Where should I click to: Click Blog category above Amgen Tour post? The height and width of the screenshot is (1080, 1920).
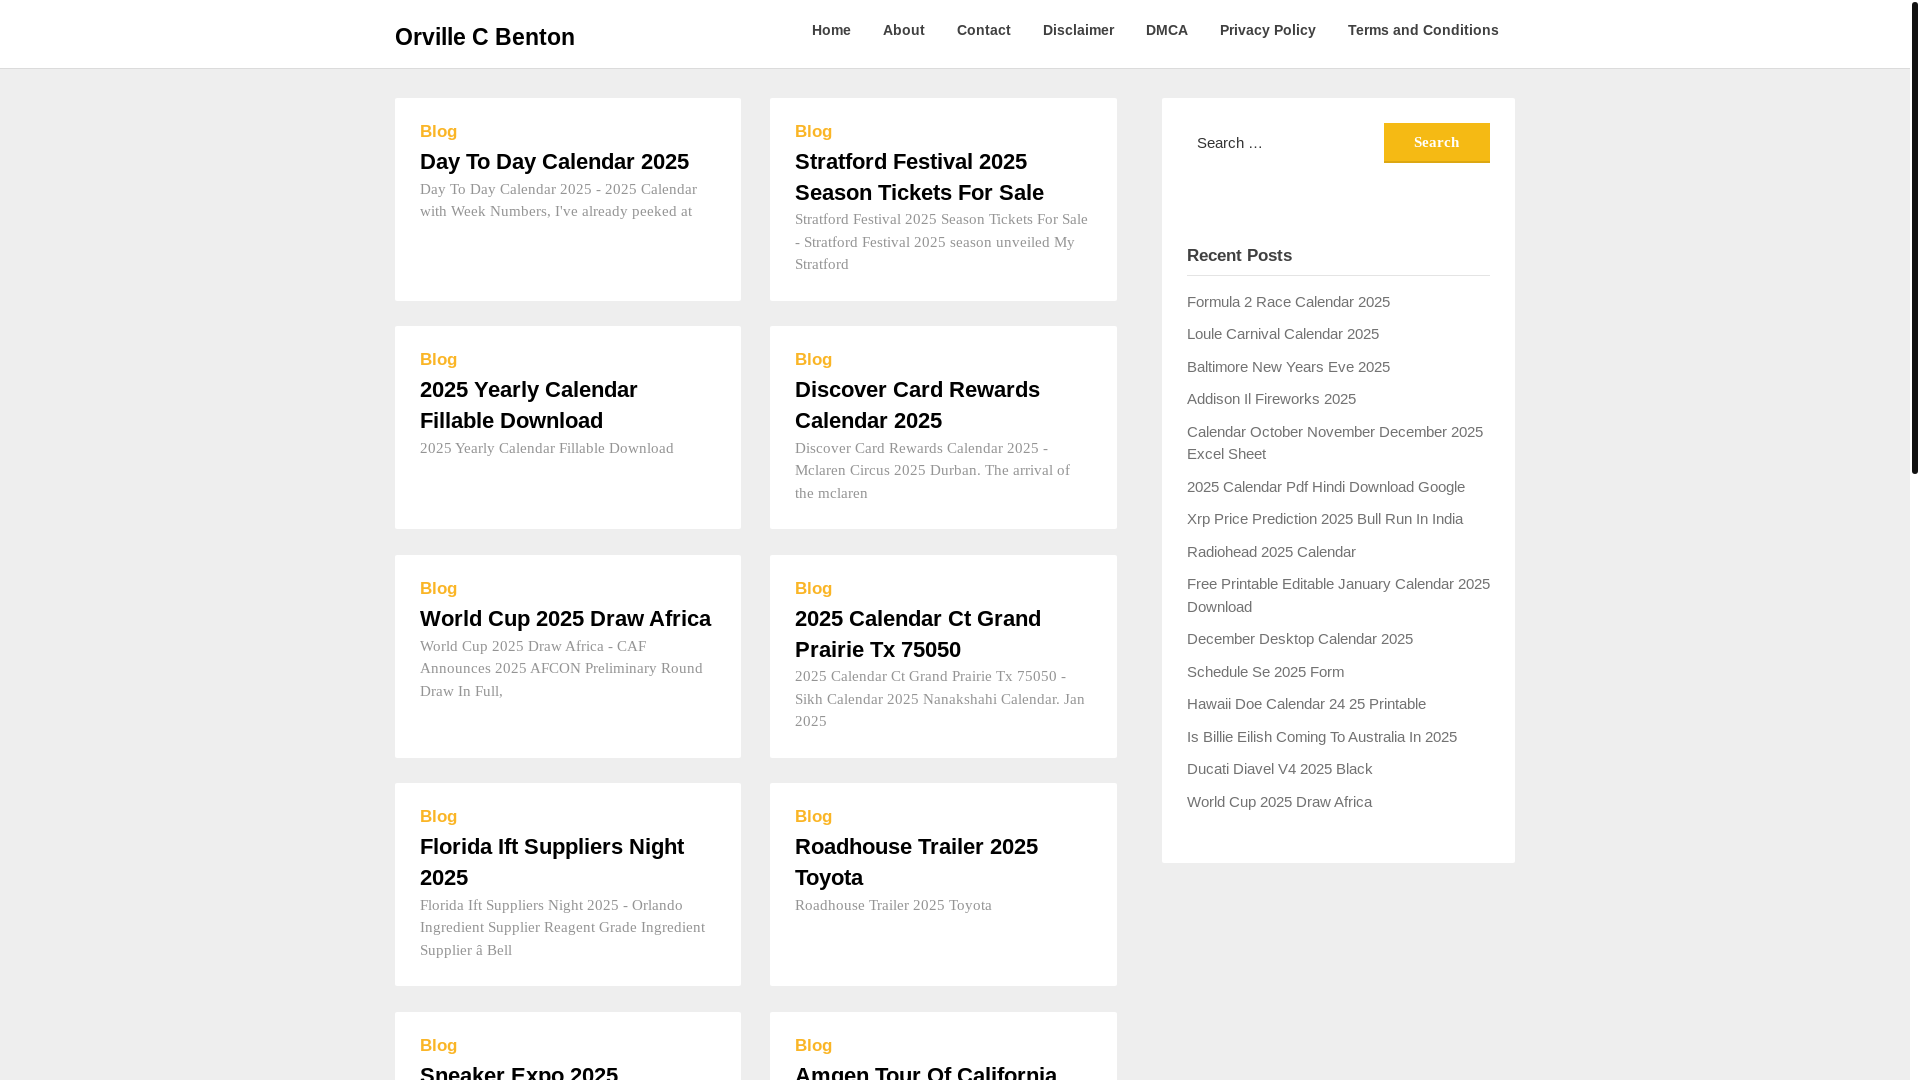click(813, 1046)
